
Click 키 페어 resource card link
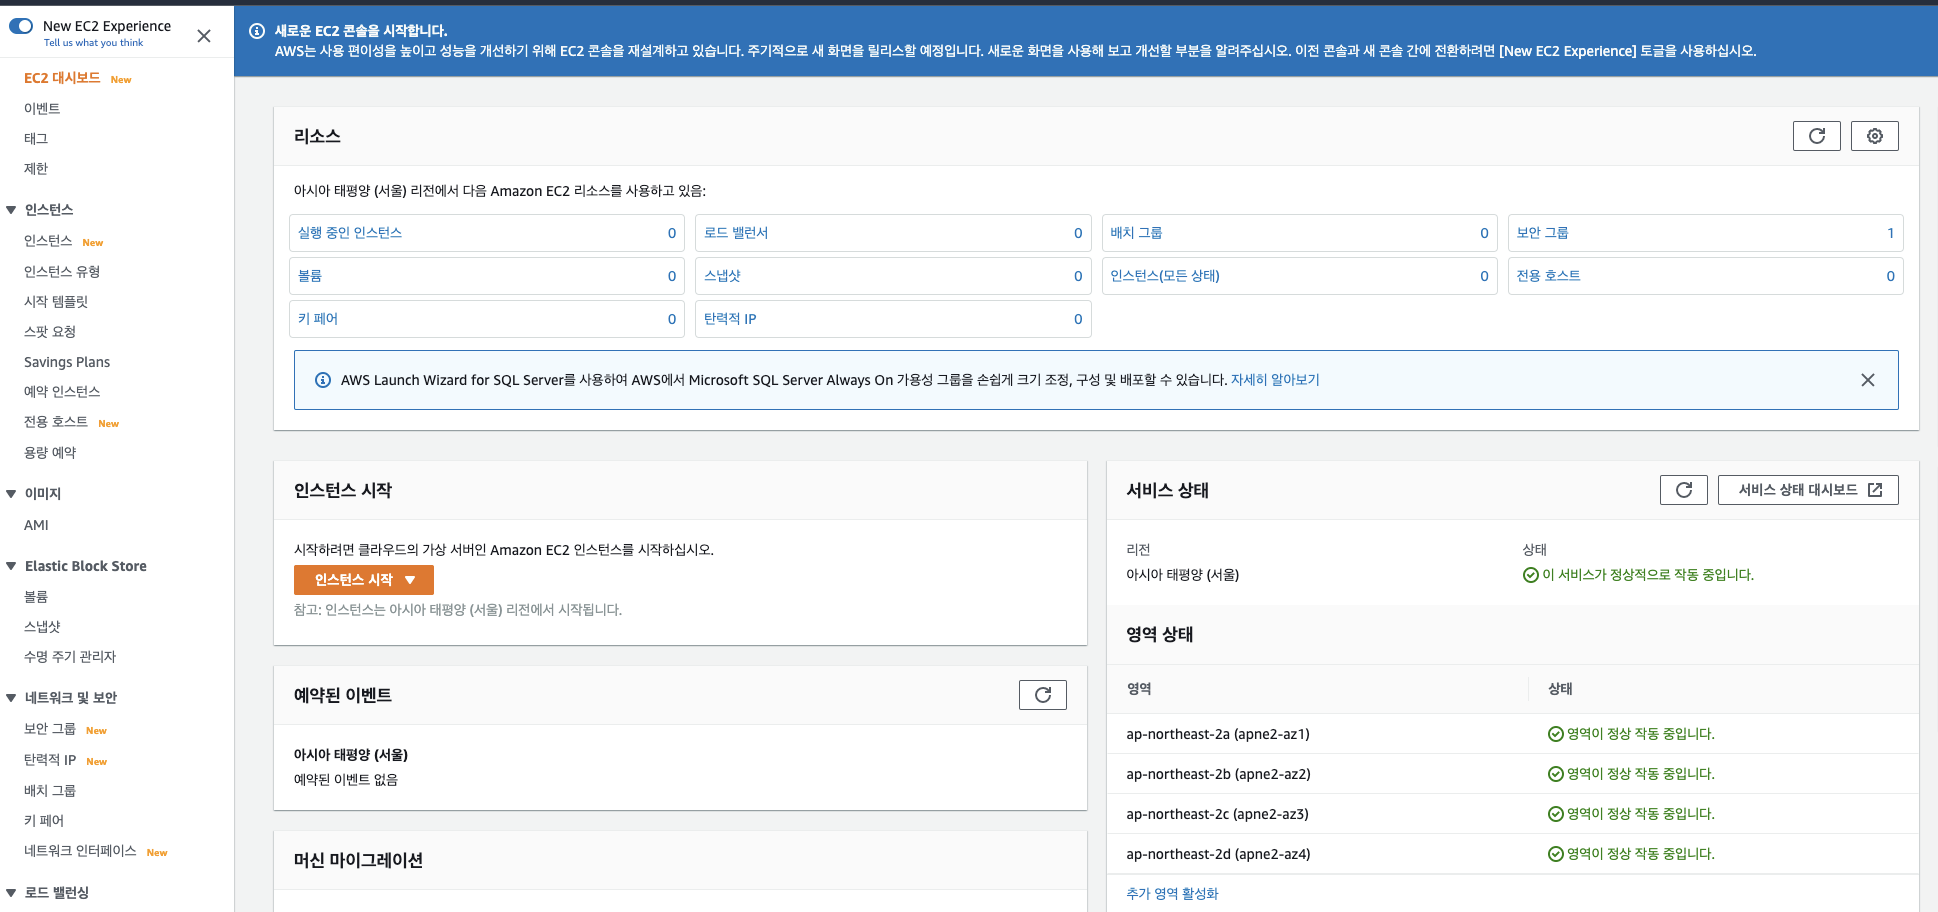(x=318, y=319)
